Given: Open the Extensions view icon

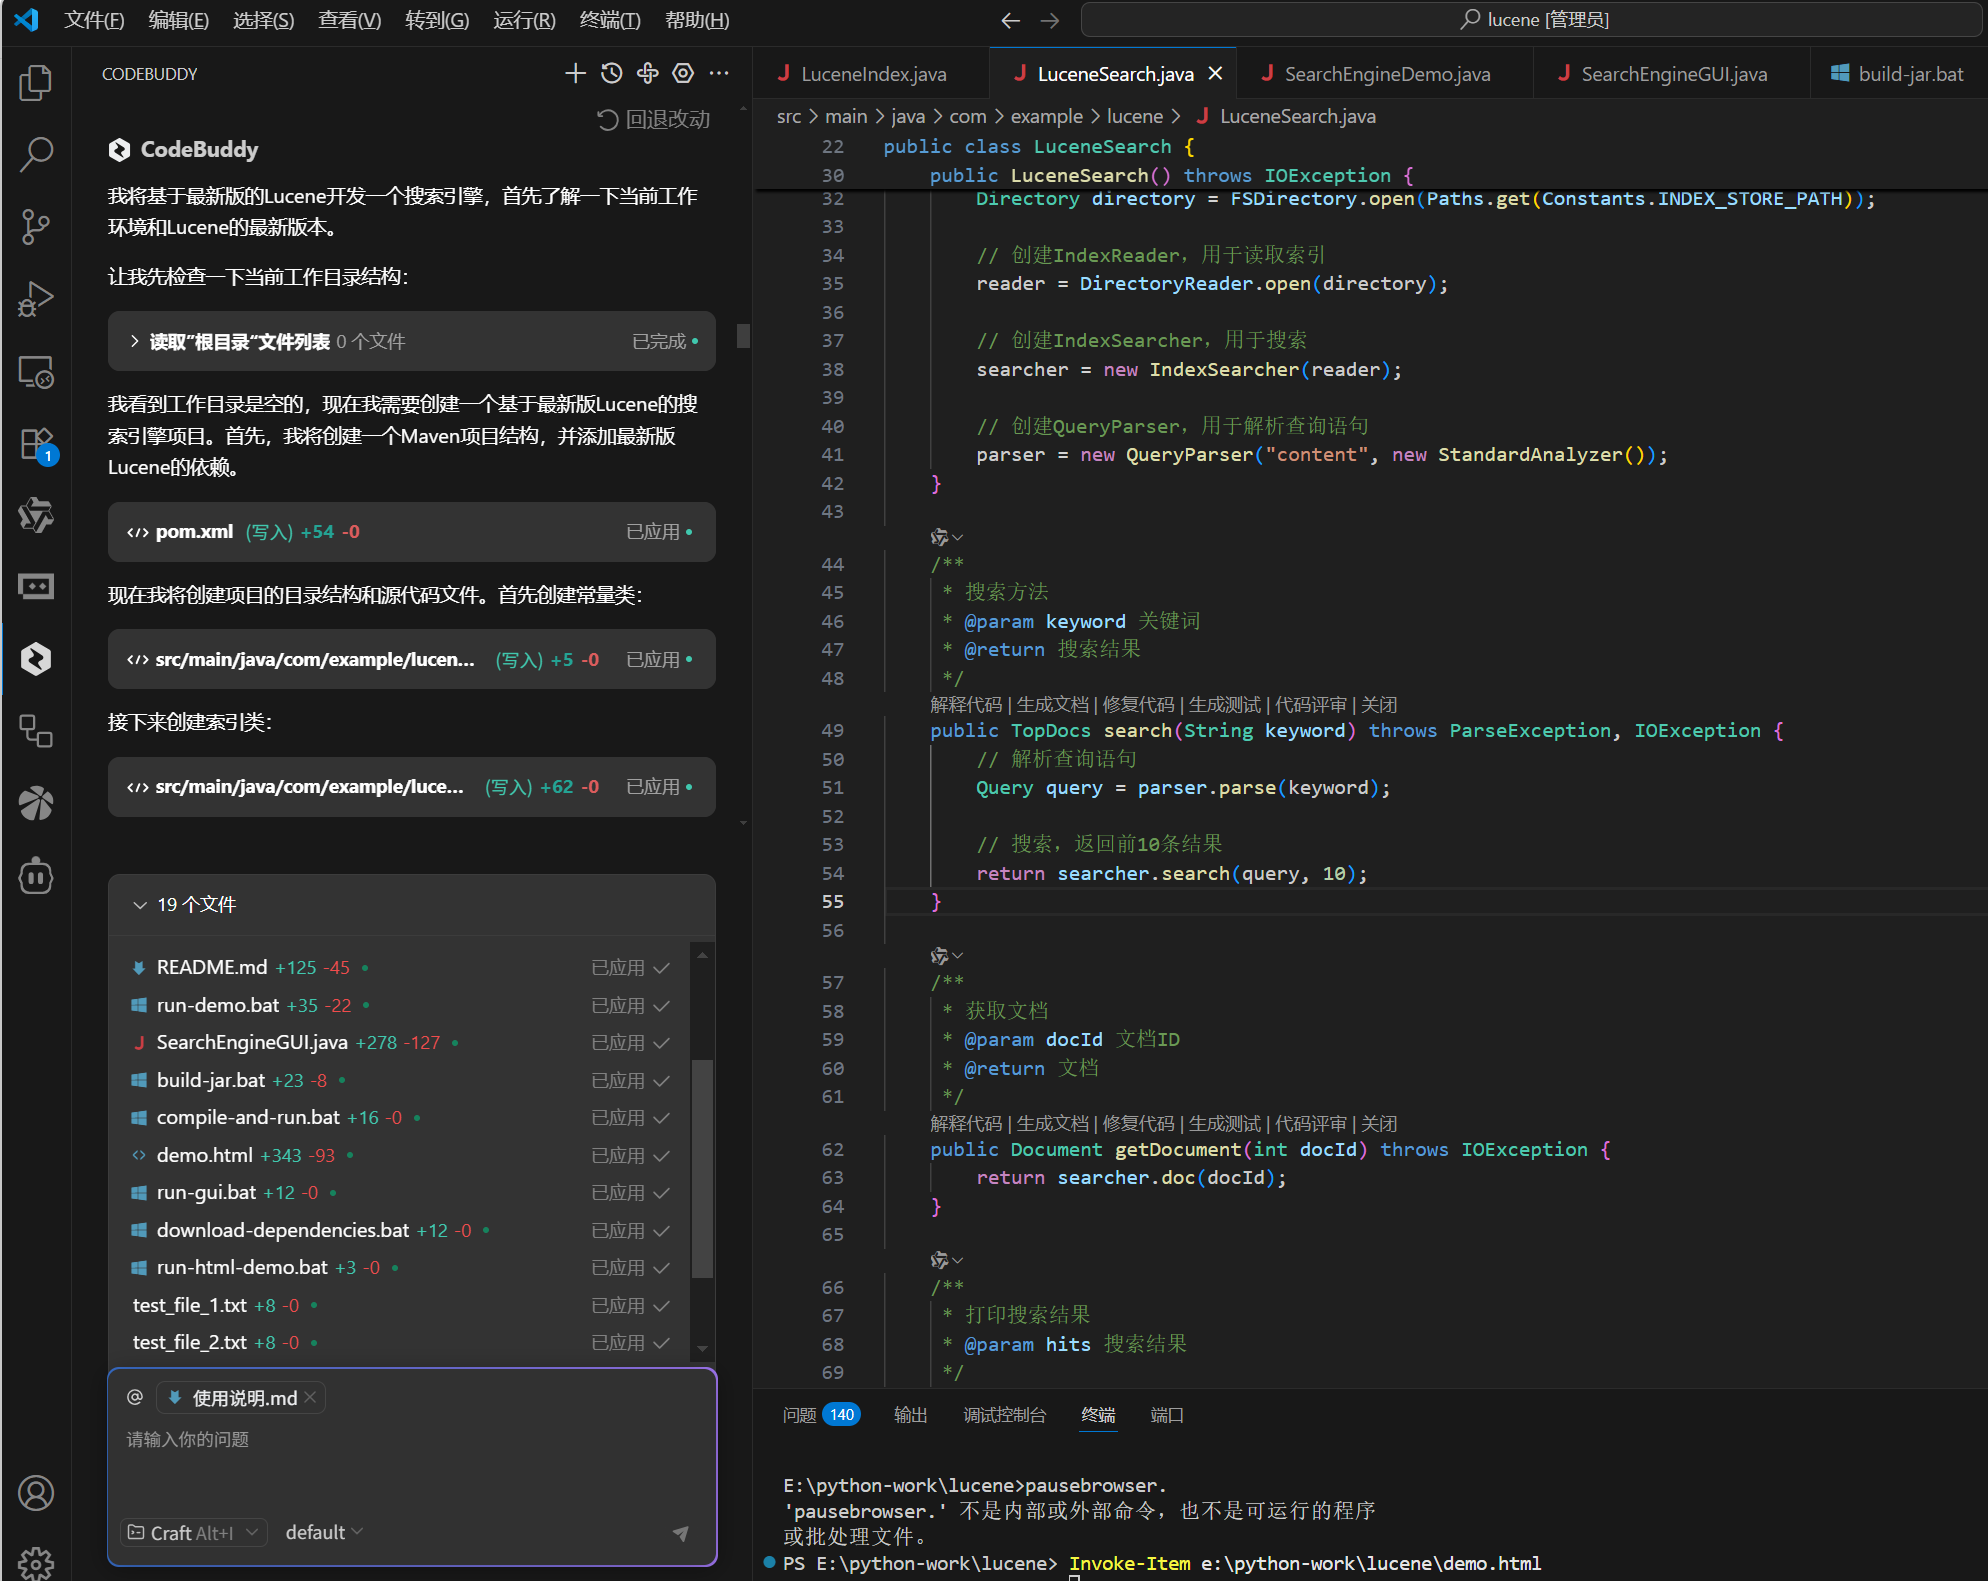Looking at the screenshot, I should point(36,443).
